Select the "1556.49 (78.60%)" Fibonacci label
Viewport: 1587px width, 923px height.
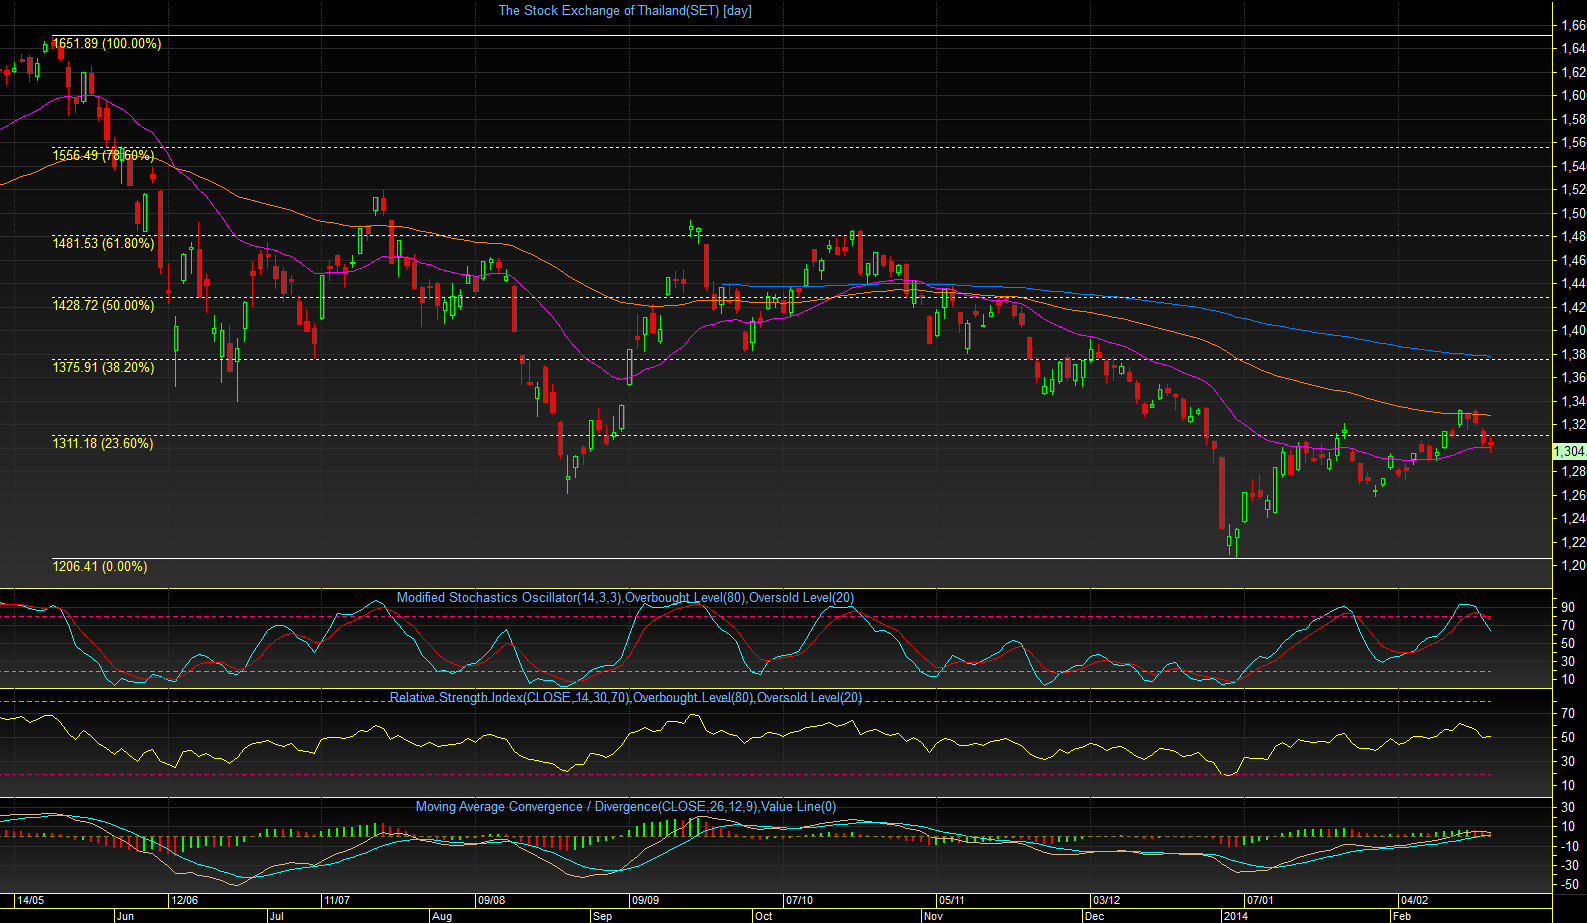pyautogui.click(x=103, y=156)
